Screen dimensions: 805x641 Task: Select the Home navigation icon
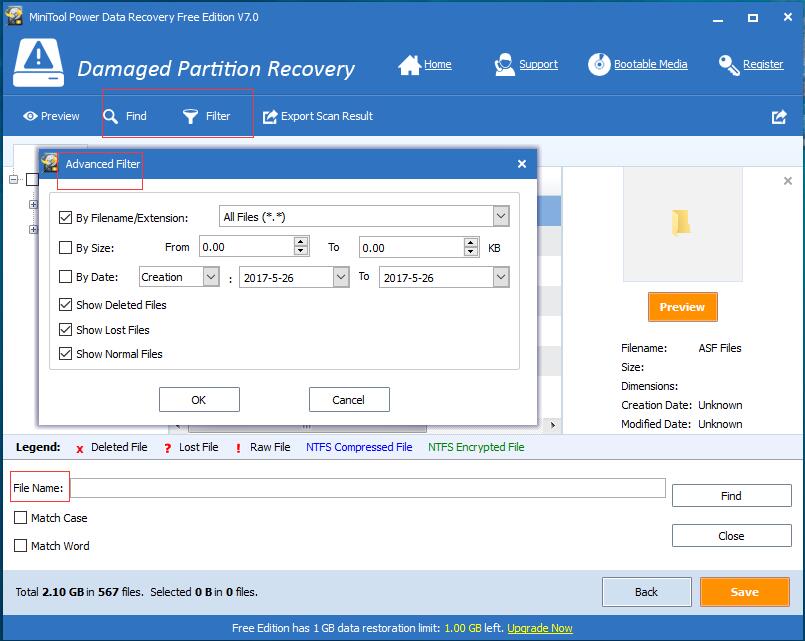[x=426, y=64]
